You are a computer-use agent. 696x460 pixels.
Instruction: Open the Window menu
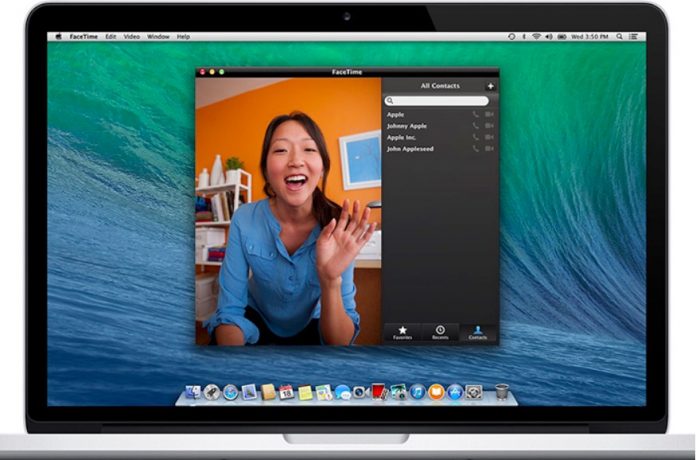158,37
